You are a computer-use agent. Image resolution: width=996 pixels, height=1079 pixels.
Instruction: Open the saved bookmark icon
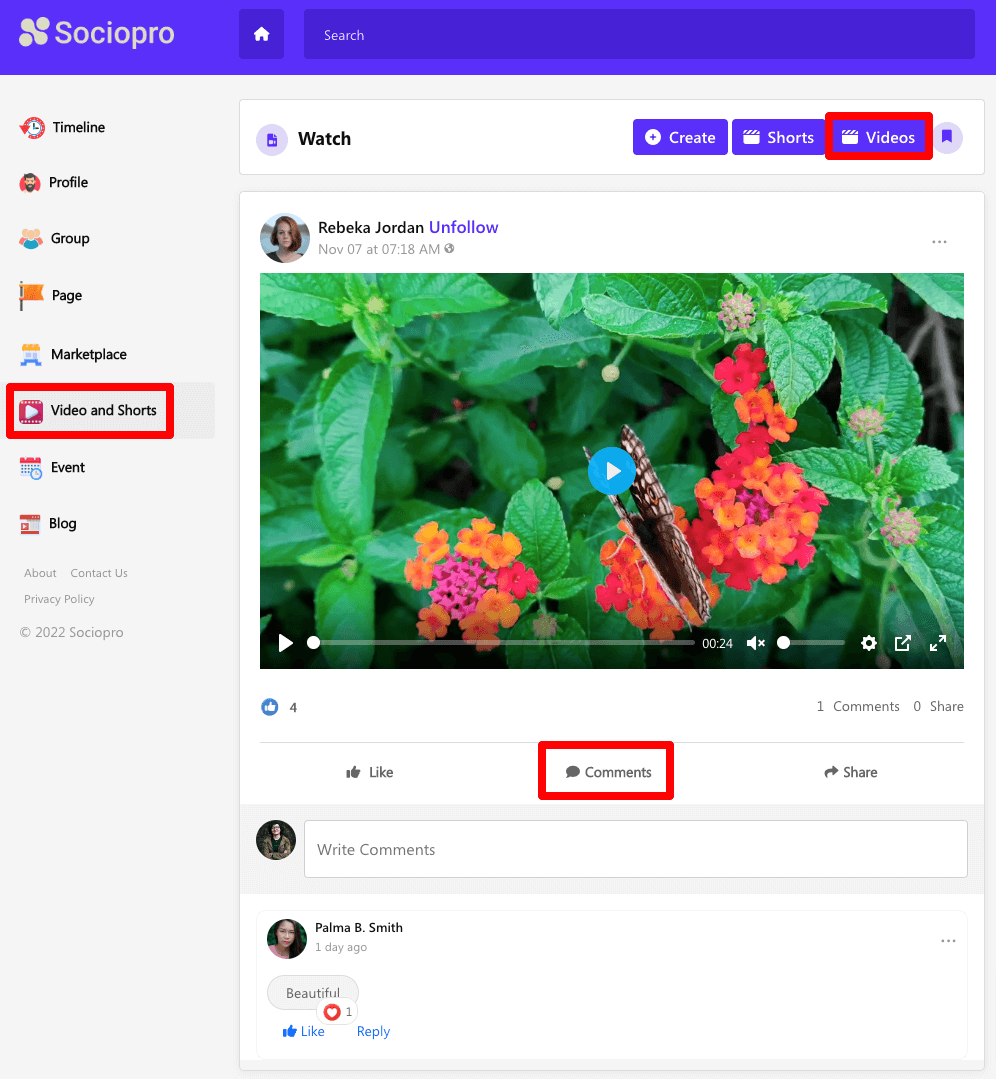947,138
